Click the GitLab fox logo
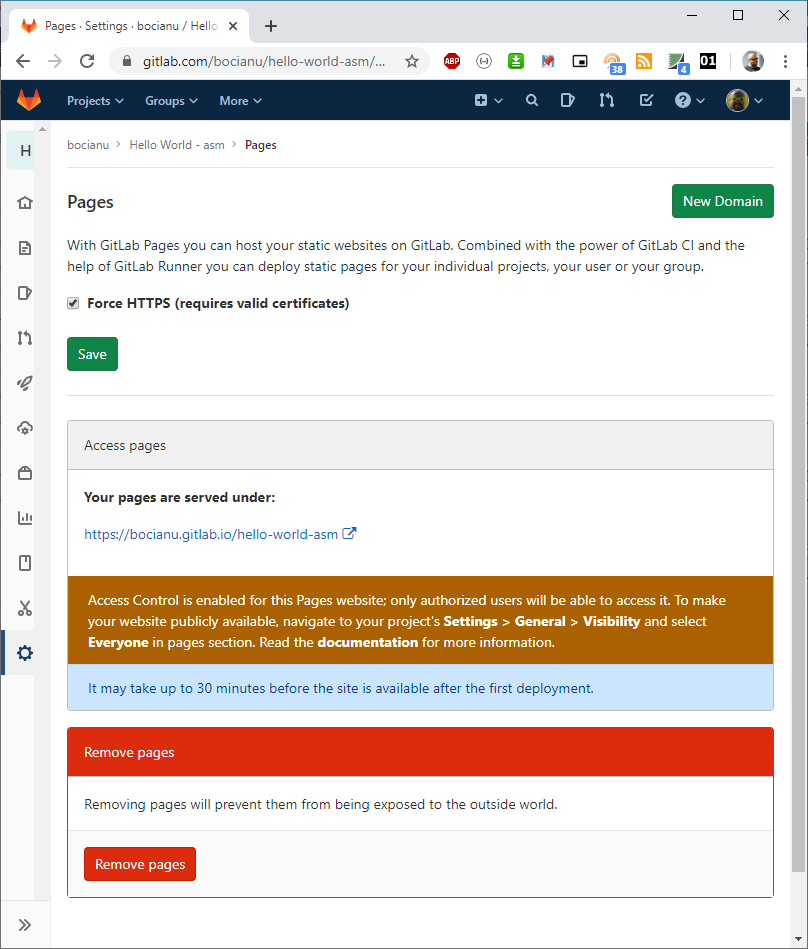Viewport: 808px width, 949px height. click(29, 101)
